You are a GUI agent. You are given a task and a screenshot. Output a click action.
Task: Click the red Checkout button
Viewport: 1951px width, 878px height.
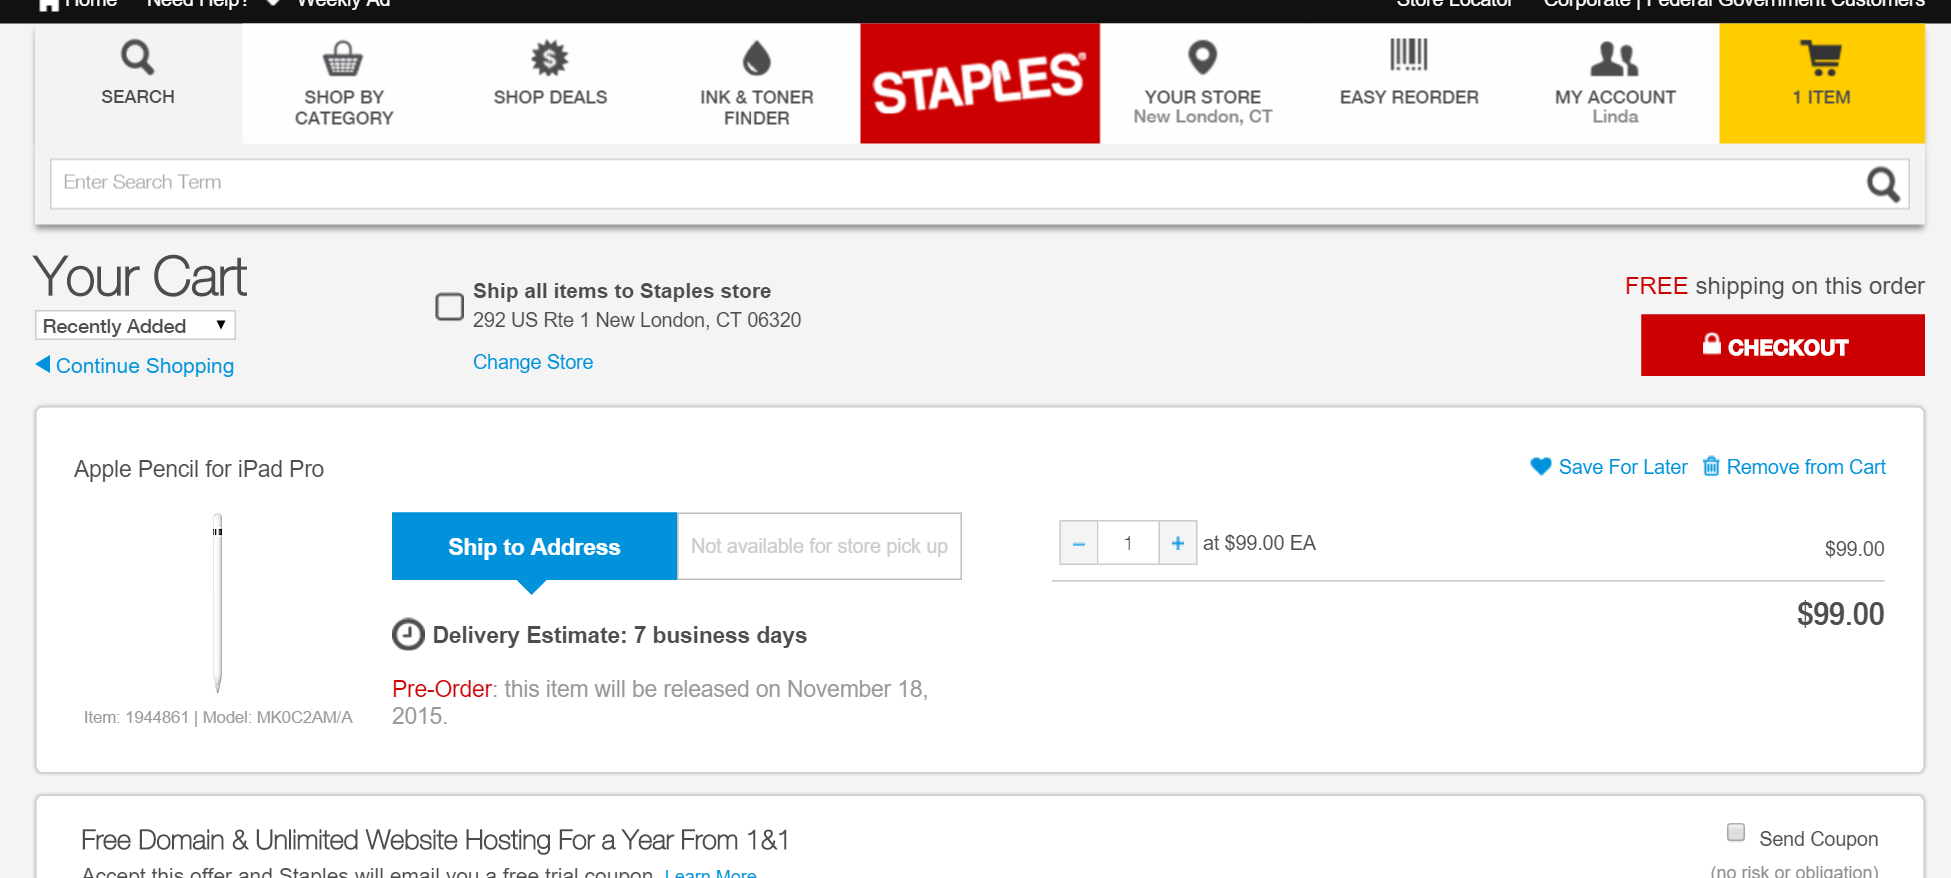pos(1782,345)
